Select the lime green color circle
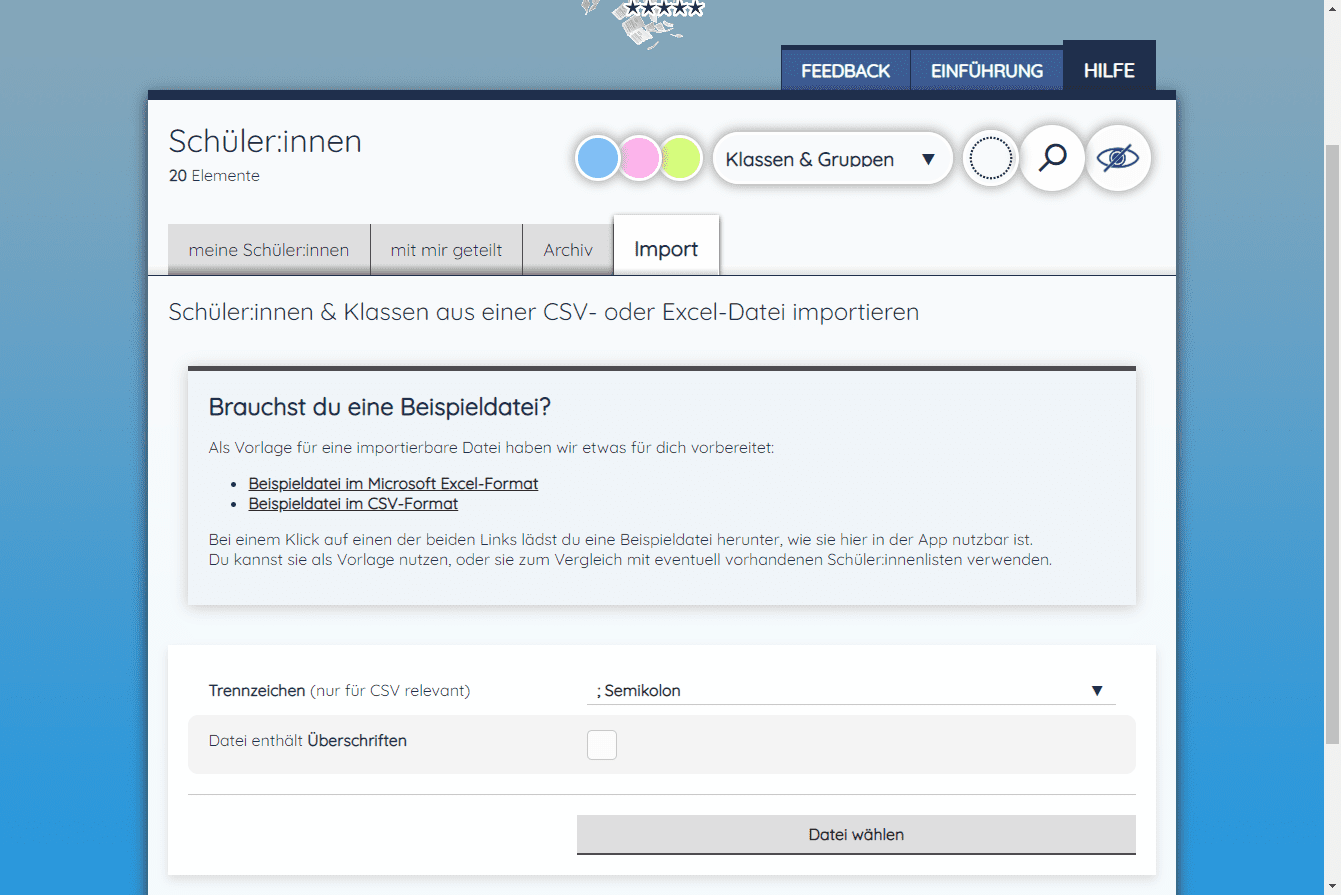 click(682, 158)
